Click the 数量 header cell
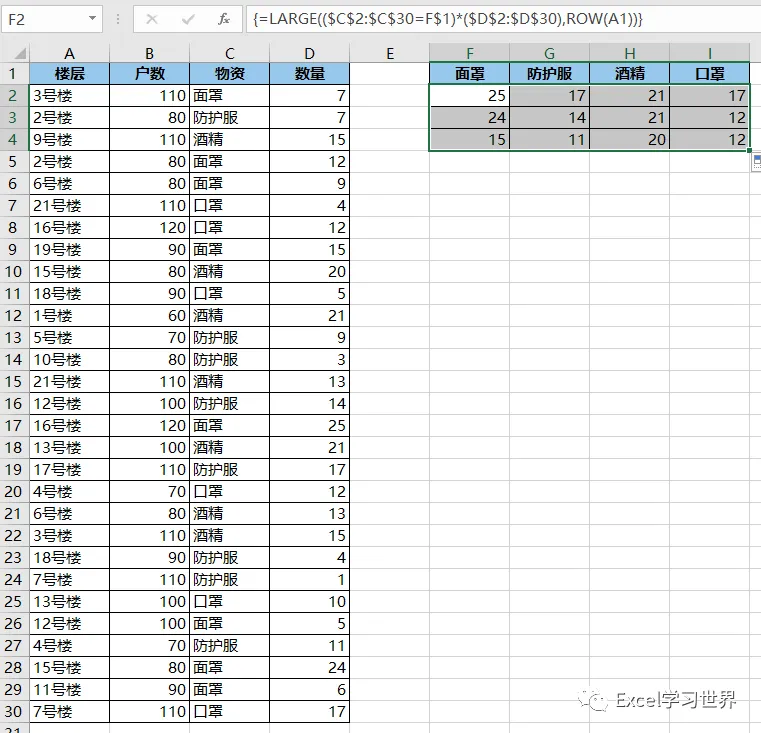Screen dimensions: 761x733 tap(310, 74)
